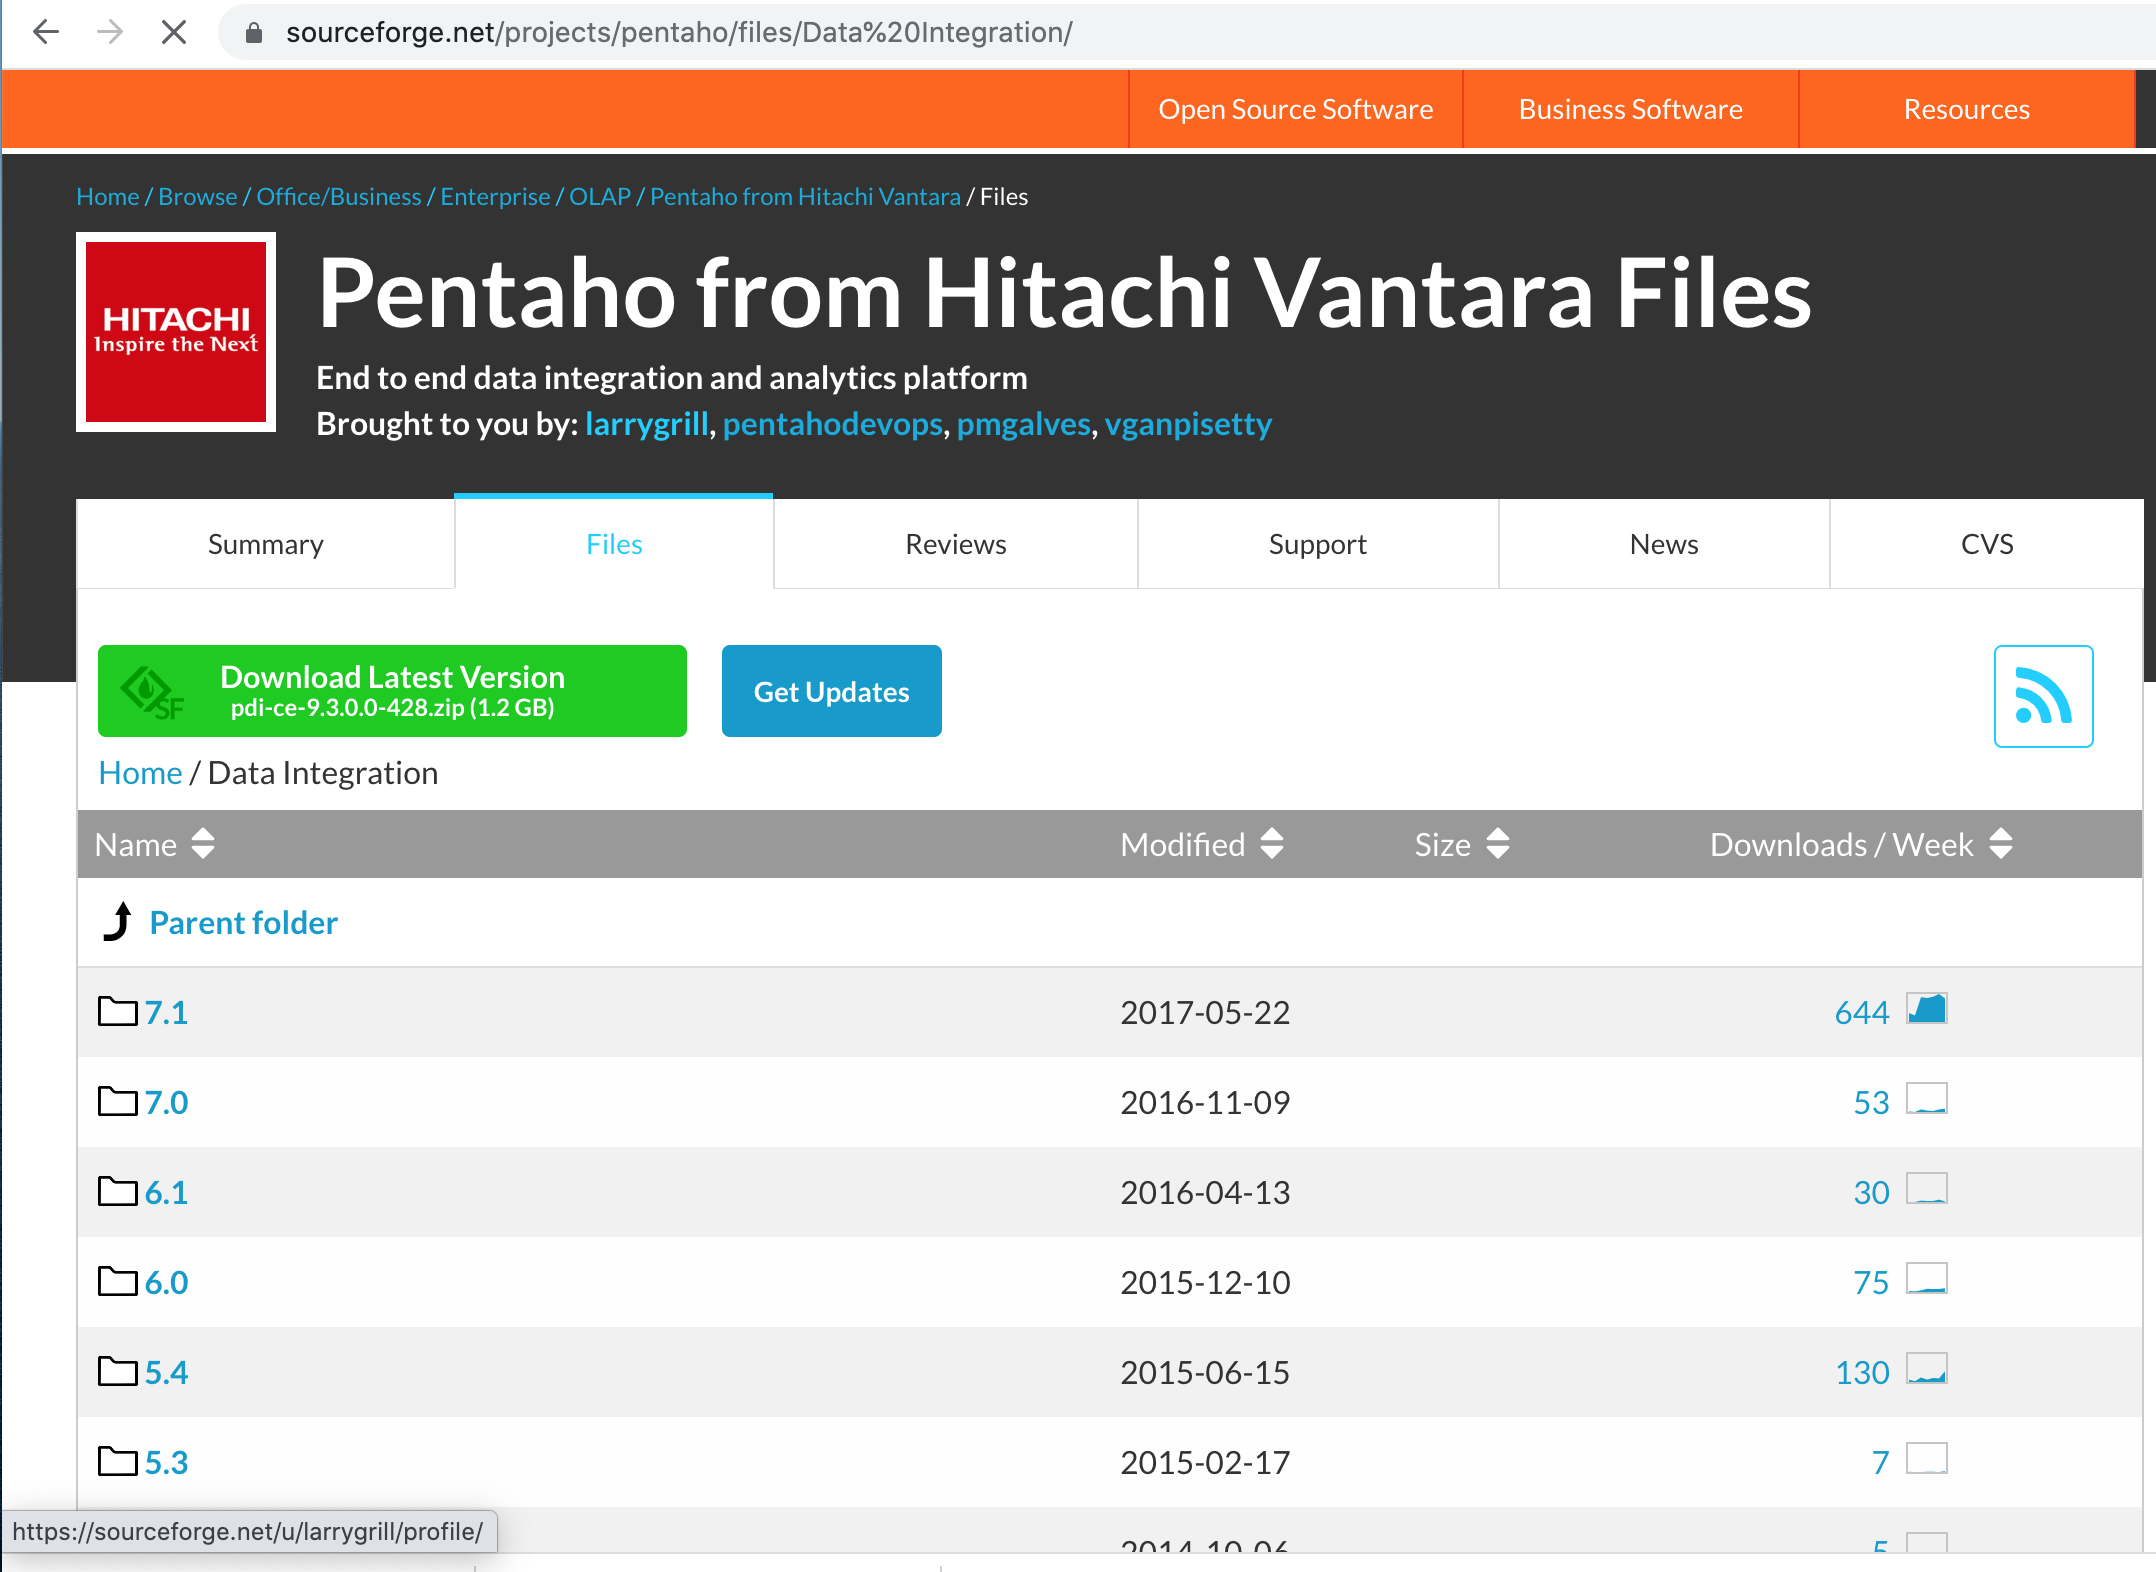This screenshot has height=1572, width=2156.
Task: Stop page loading with X button
Action: 174,32
